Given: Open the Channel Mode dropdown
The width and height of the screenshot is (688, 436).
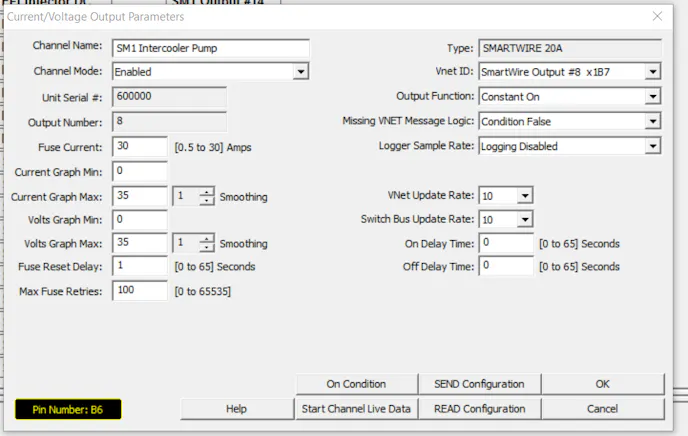Looking at the screenshot, I should (x=300, y=72).
